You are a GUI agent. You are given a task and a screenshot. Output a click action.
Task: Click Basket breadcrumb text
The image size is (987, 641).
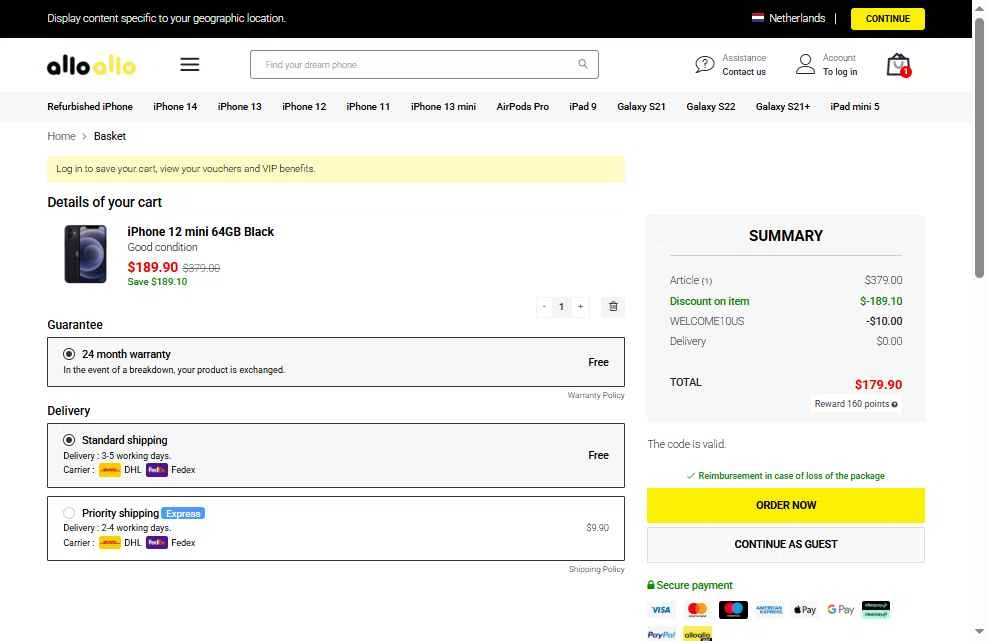pyautogui.click(x=110, y=136)
